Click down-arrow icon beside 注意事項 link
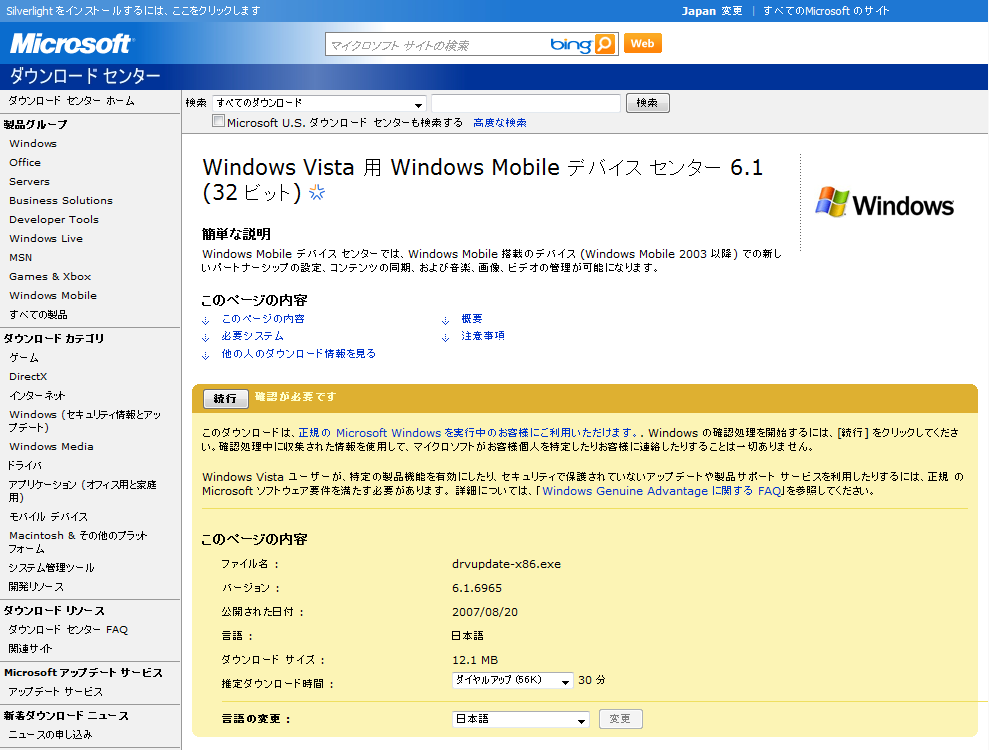 click(x=445, y=337)
